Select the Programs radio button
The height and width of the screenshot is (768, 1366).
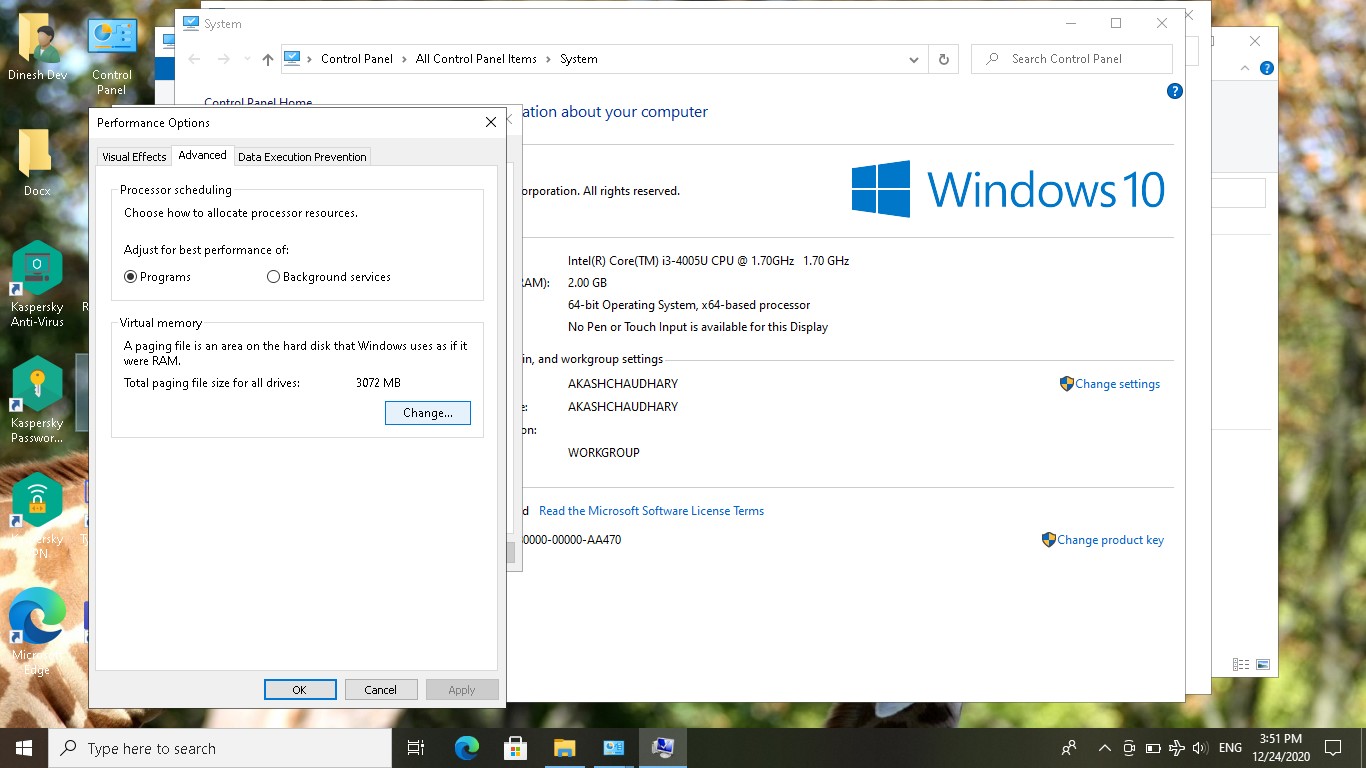pos(131,277)
